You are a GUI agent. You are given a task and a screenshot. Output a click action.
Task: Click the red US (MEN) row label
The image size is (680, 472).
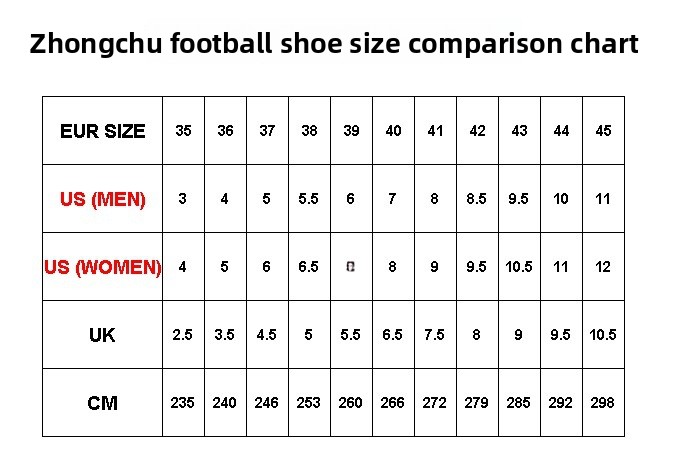pos(102,199)
